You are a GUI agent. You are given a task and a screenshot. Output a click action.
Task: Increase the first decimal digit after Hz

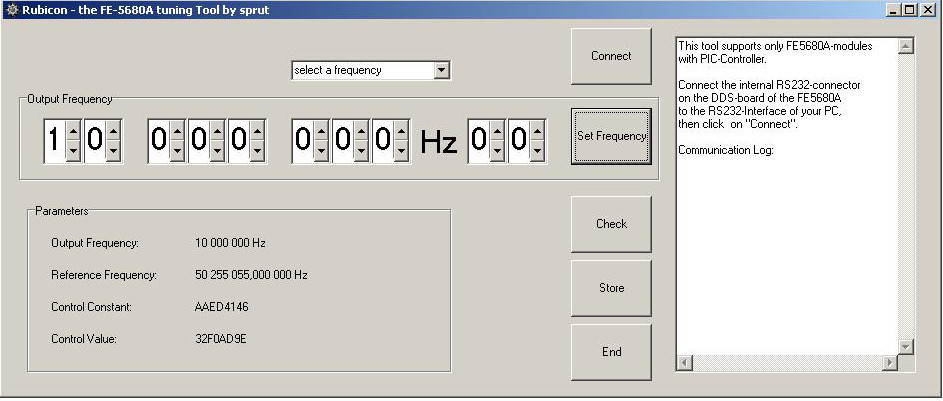[x=497, y=131]
